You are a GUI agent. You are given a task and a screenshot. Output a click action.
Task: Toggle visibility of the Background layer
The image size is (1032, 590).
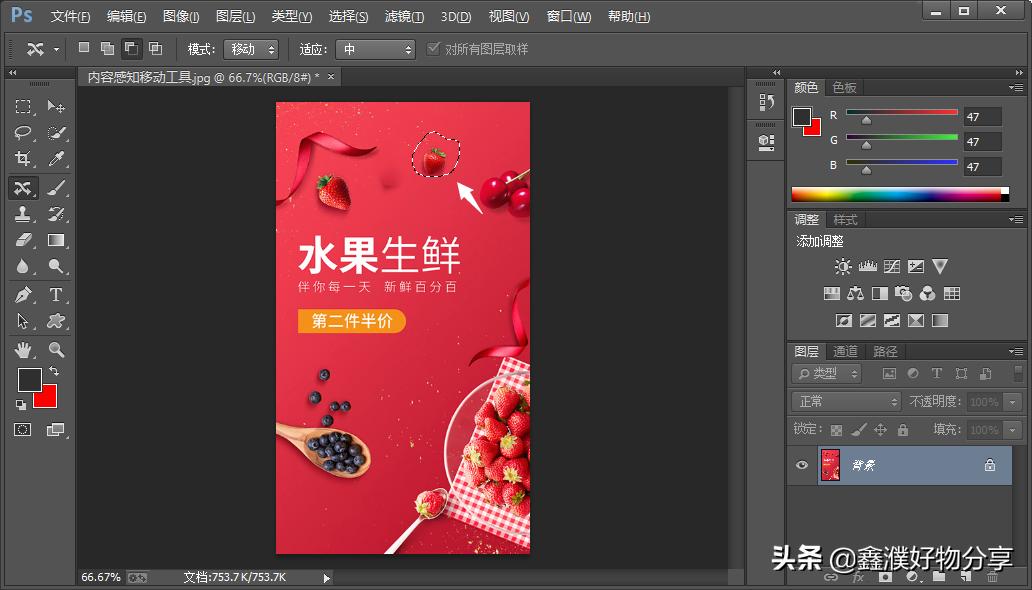point(802,465)
